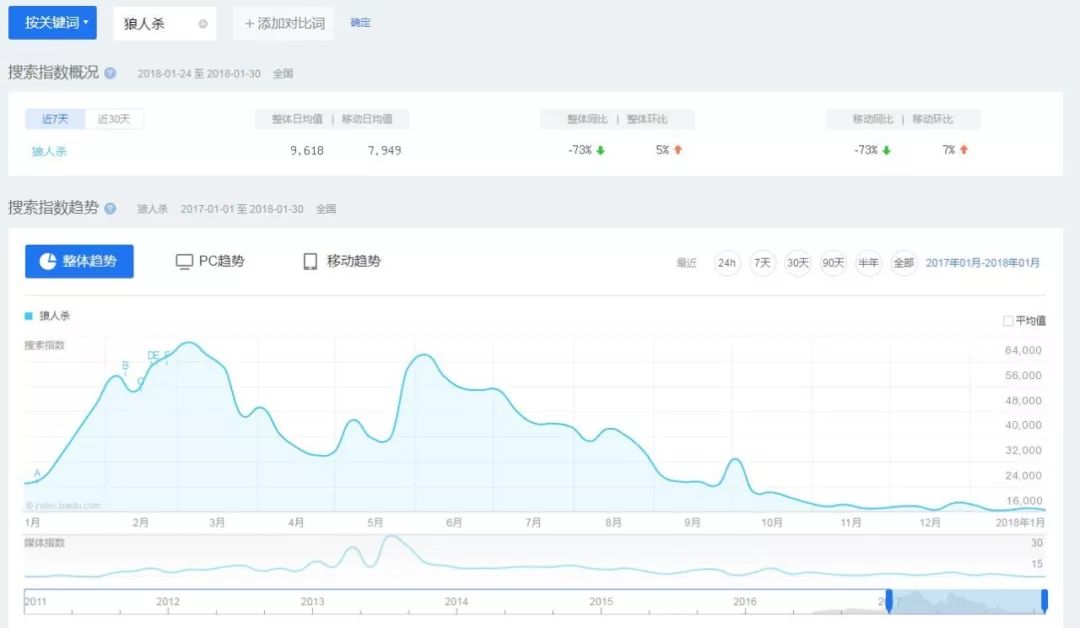The image size is (1080, 628).
Task: Click the help icon beside 搜索指数概况
Action: coord(110,73)
